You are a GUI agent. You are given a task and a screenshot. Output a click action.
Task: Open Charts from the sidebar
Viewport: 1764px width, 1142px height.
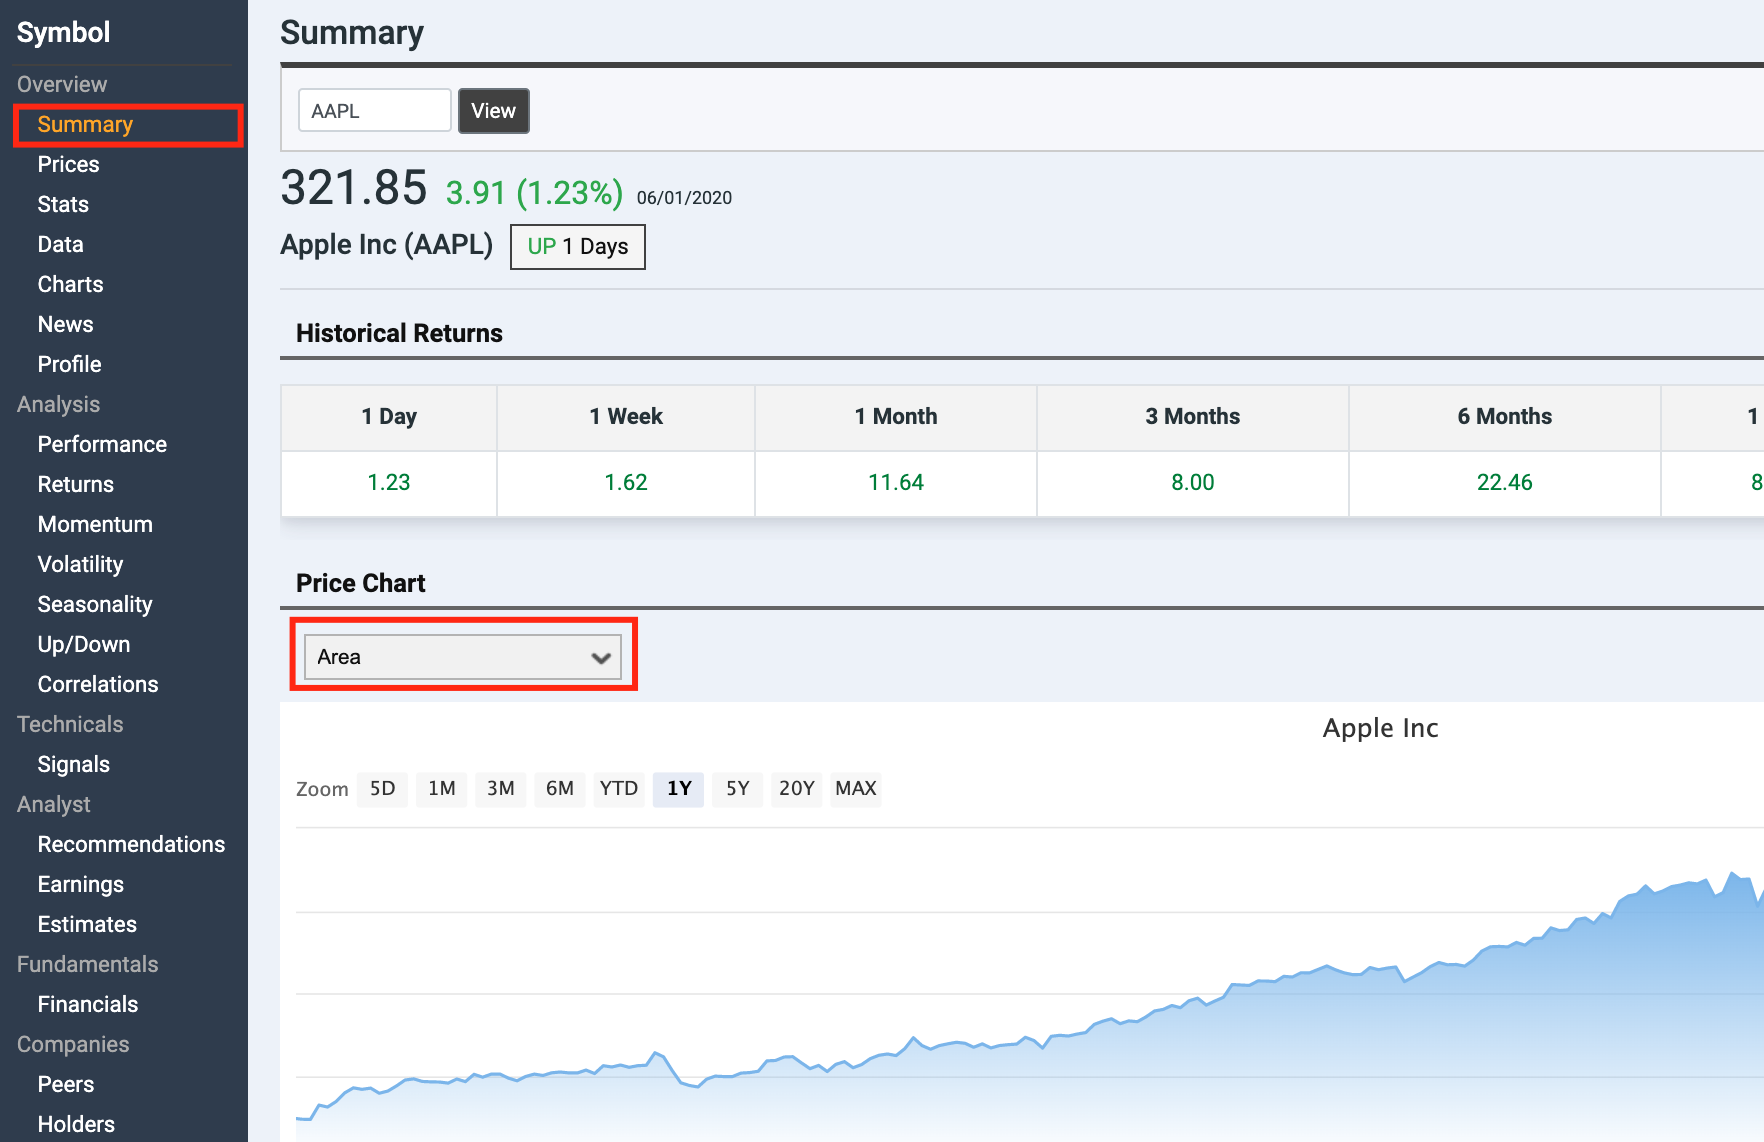[70, 285]
